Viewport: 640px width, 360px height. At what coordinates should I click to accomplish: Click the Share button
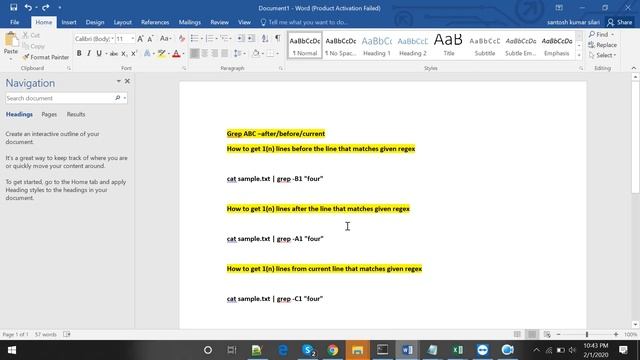click(x=620, y=22)
